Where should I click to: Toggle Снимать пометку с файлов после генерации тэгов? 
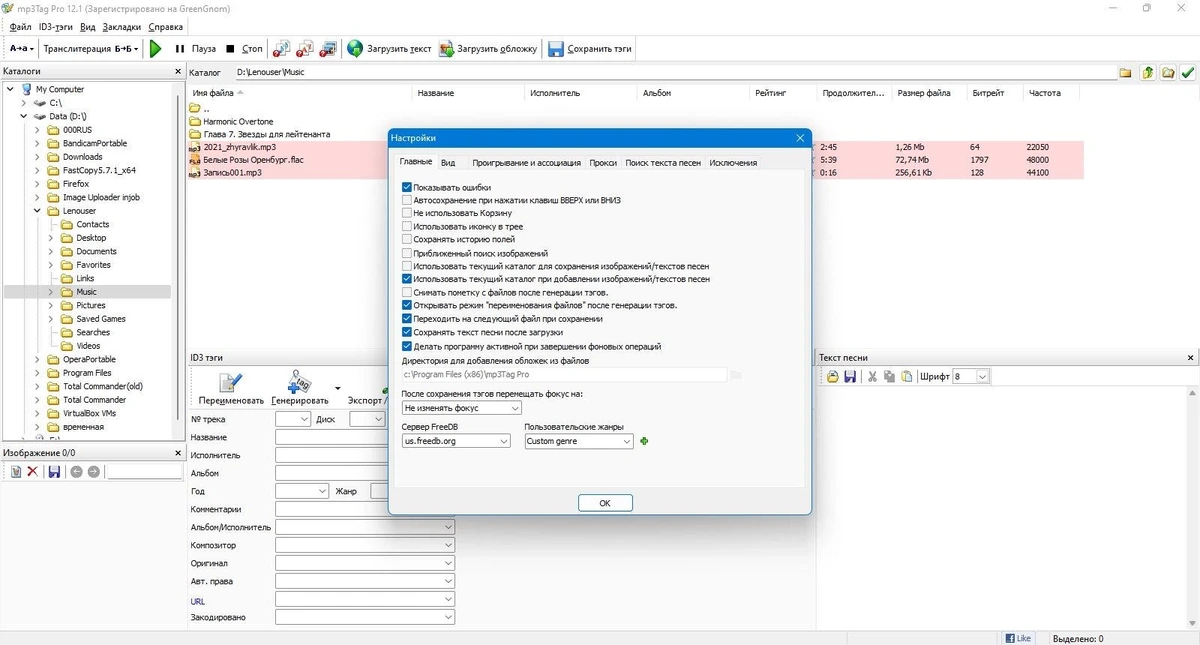(407, 292)
